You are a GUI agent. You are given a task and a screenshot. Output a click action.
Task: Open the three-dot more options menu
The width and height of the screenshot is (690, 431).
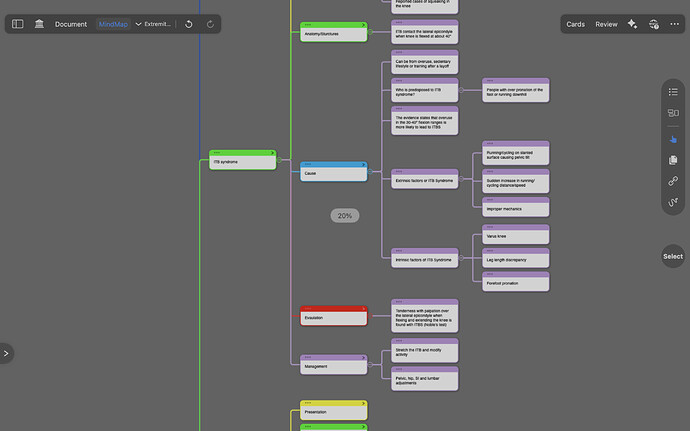click(675, 24)
